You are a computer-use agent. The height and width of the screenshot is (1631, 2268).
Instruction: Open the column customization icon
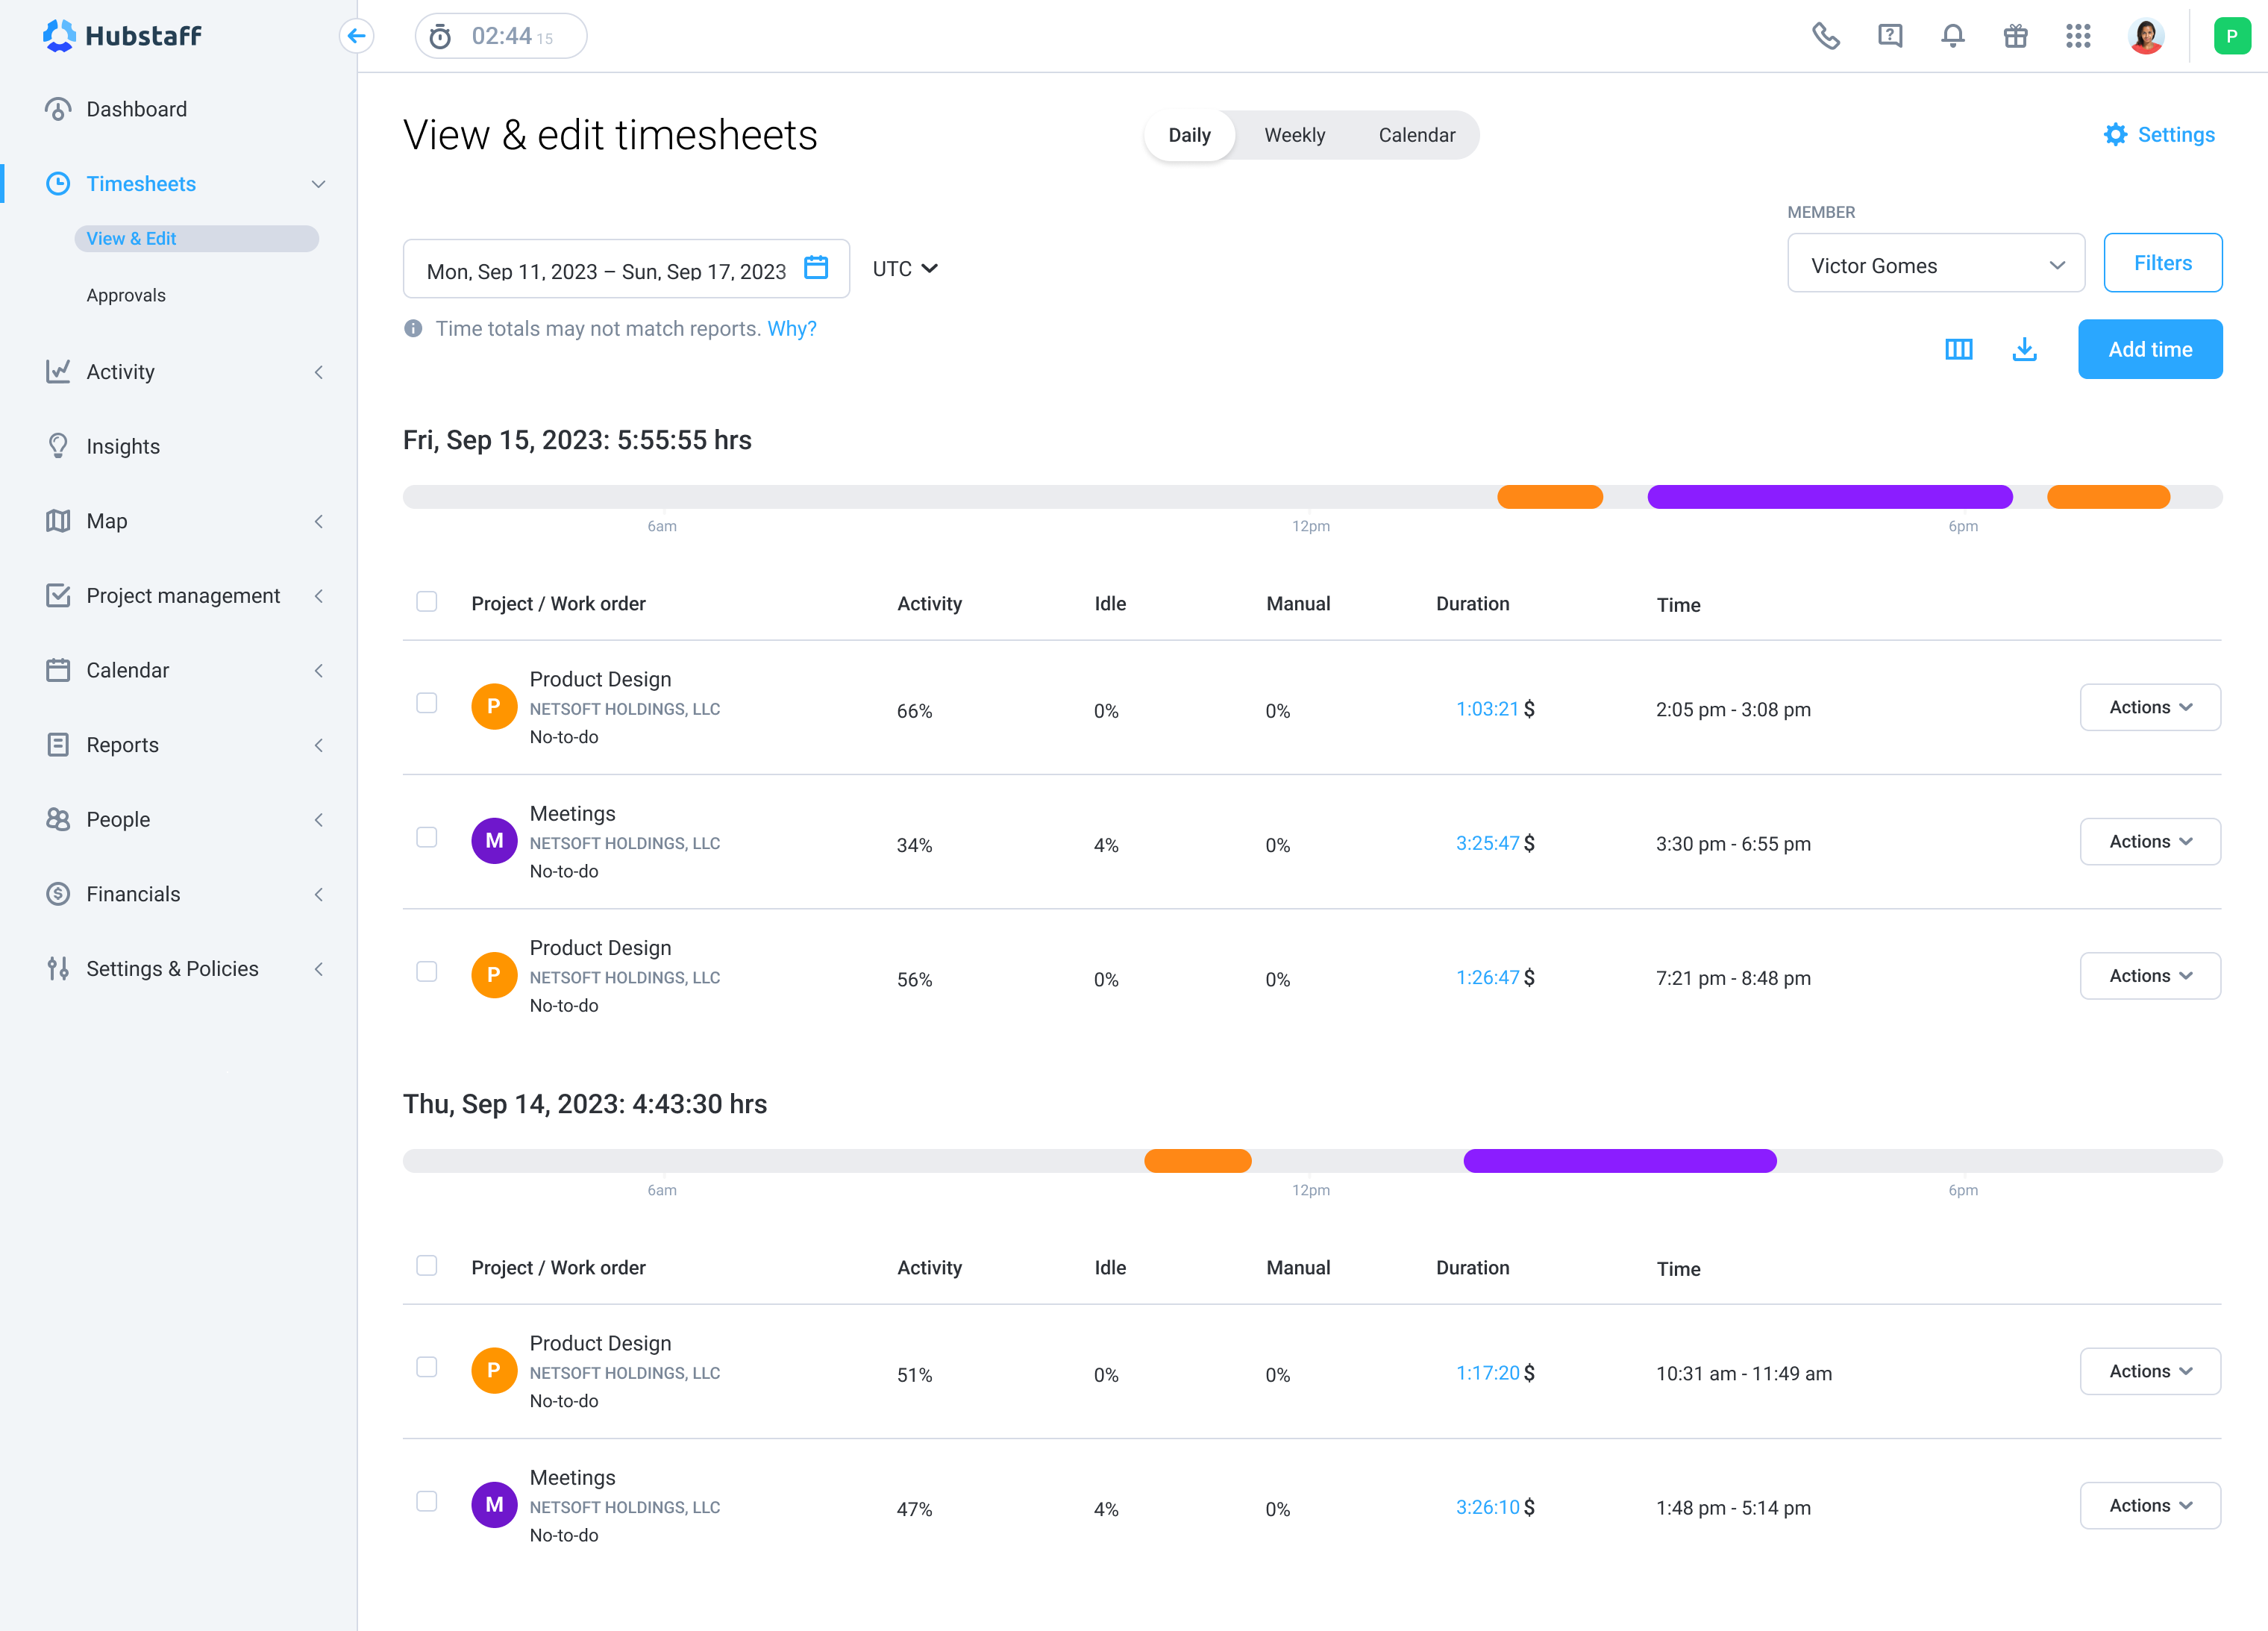pyautogui.click(x=1959, y=349)
